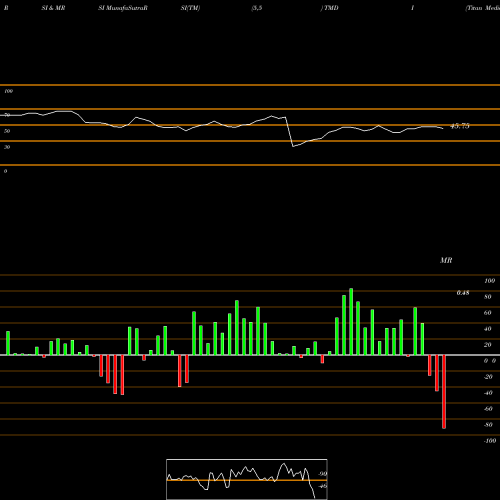Image resolution: width=500 pixels, height=500 pixels.
Task: Click the MR axis label -80
Action: (x=488, y=425)
